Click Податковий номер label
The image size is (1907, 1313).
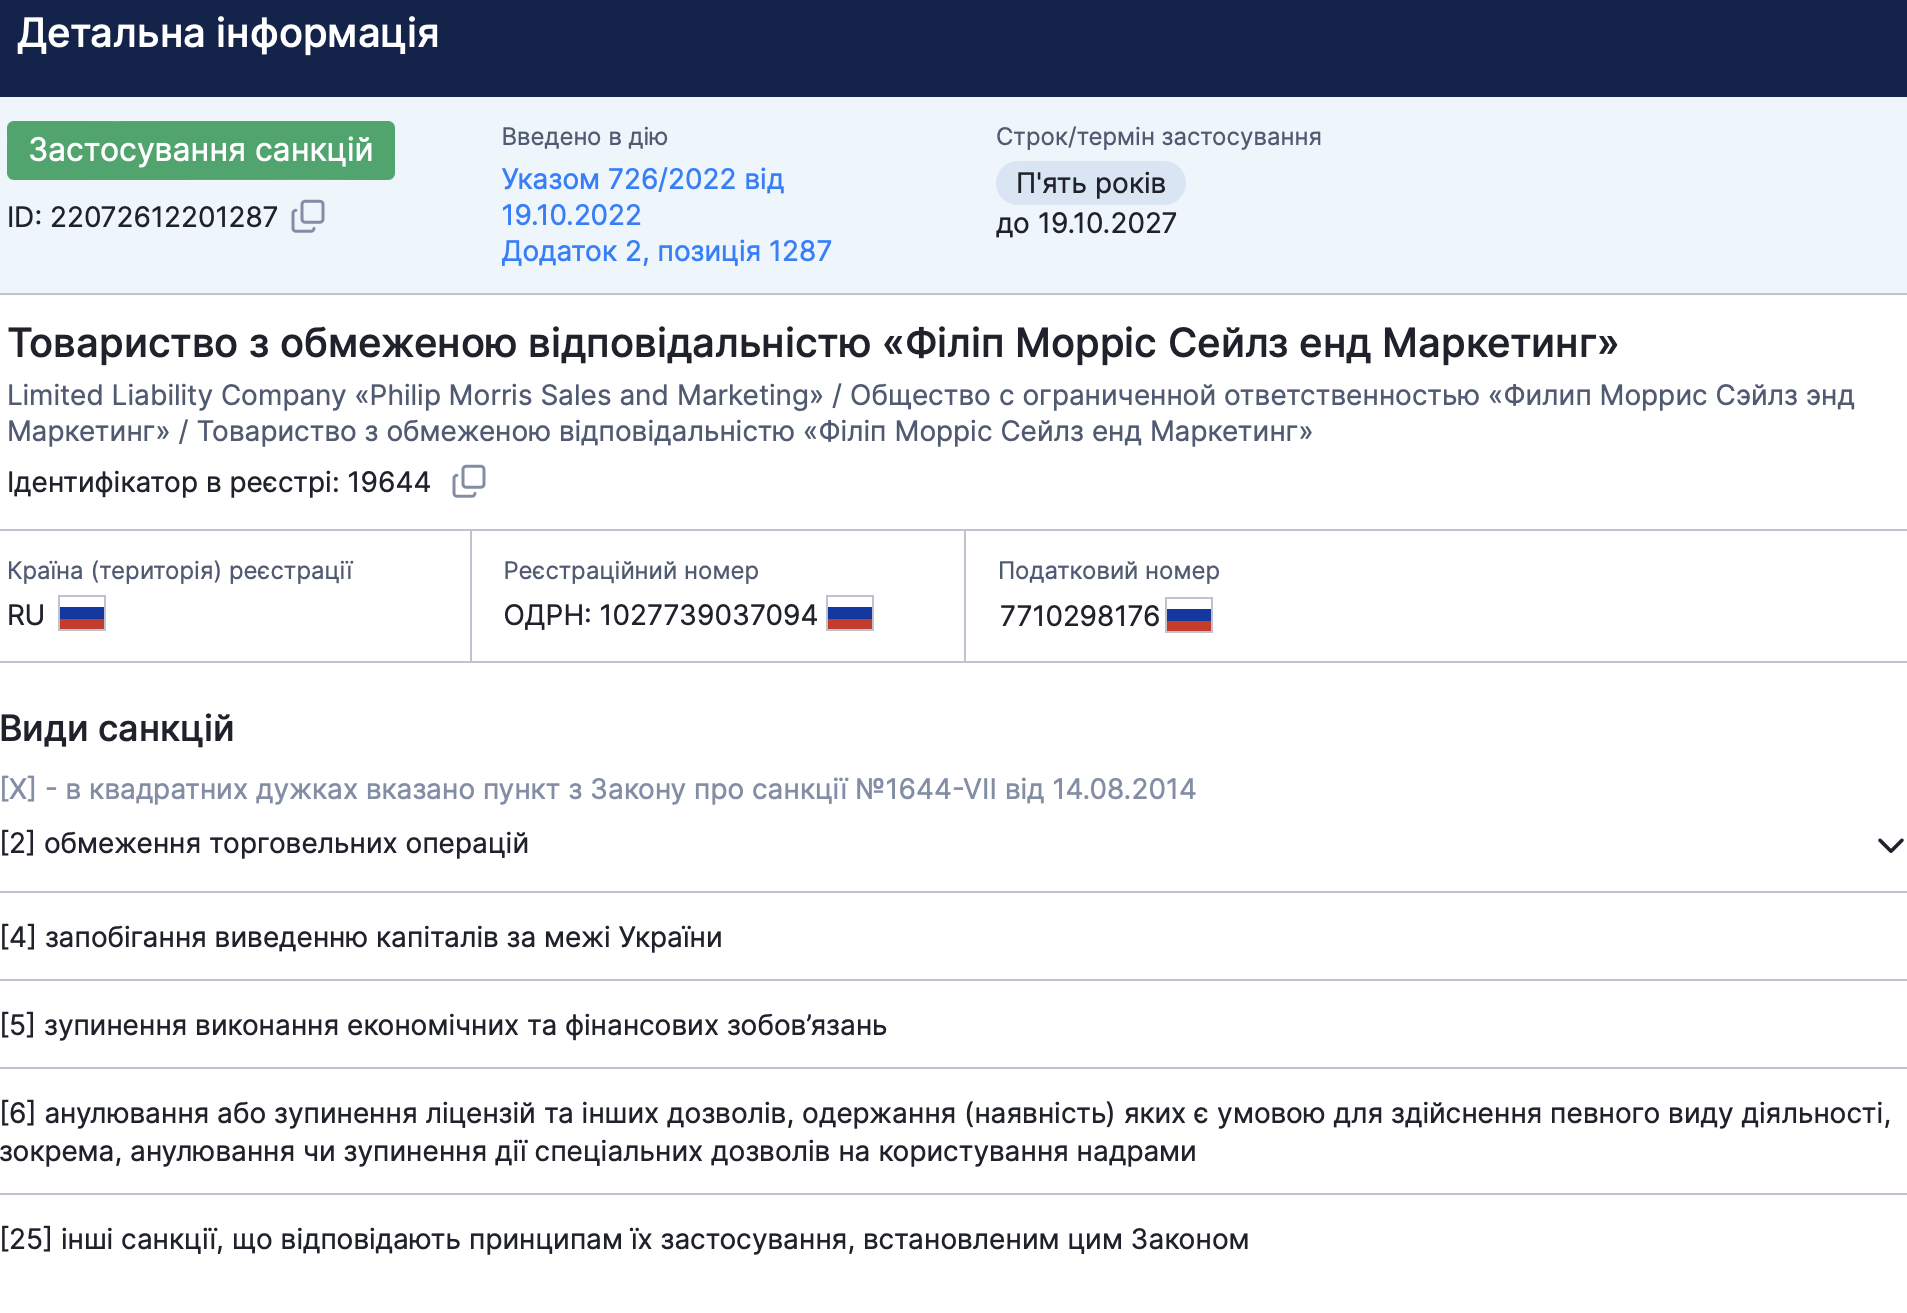(x=1109, y=571)
